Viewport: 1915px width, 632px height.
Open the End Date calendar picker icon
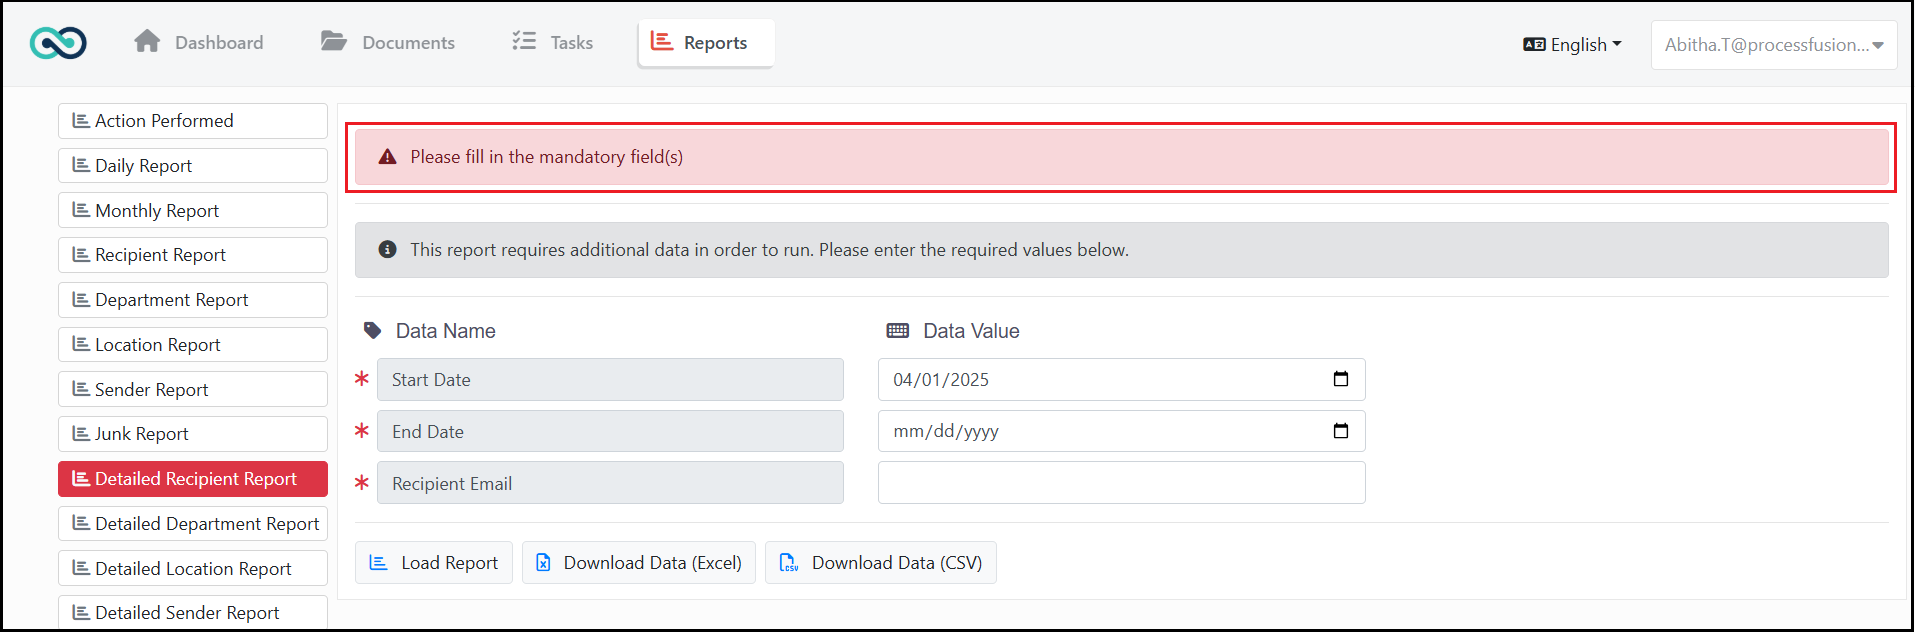tap(1341, 431)
